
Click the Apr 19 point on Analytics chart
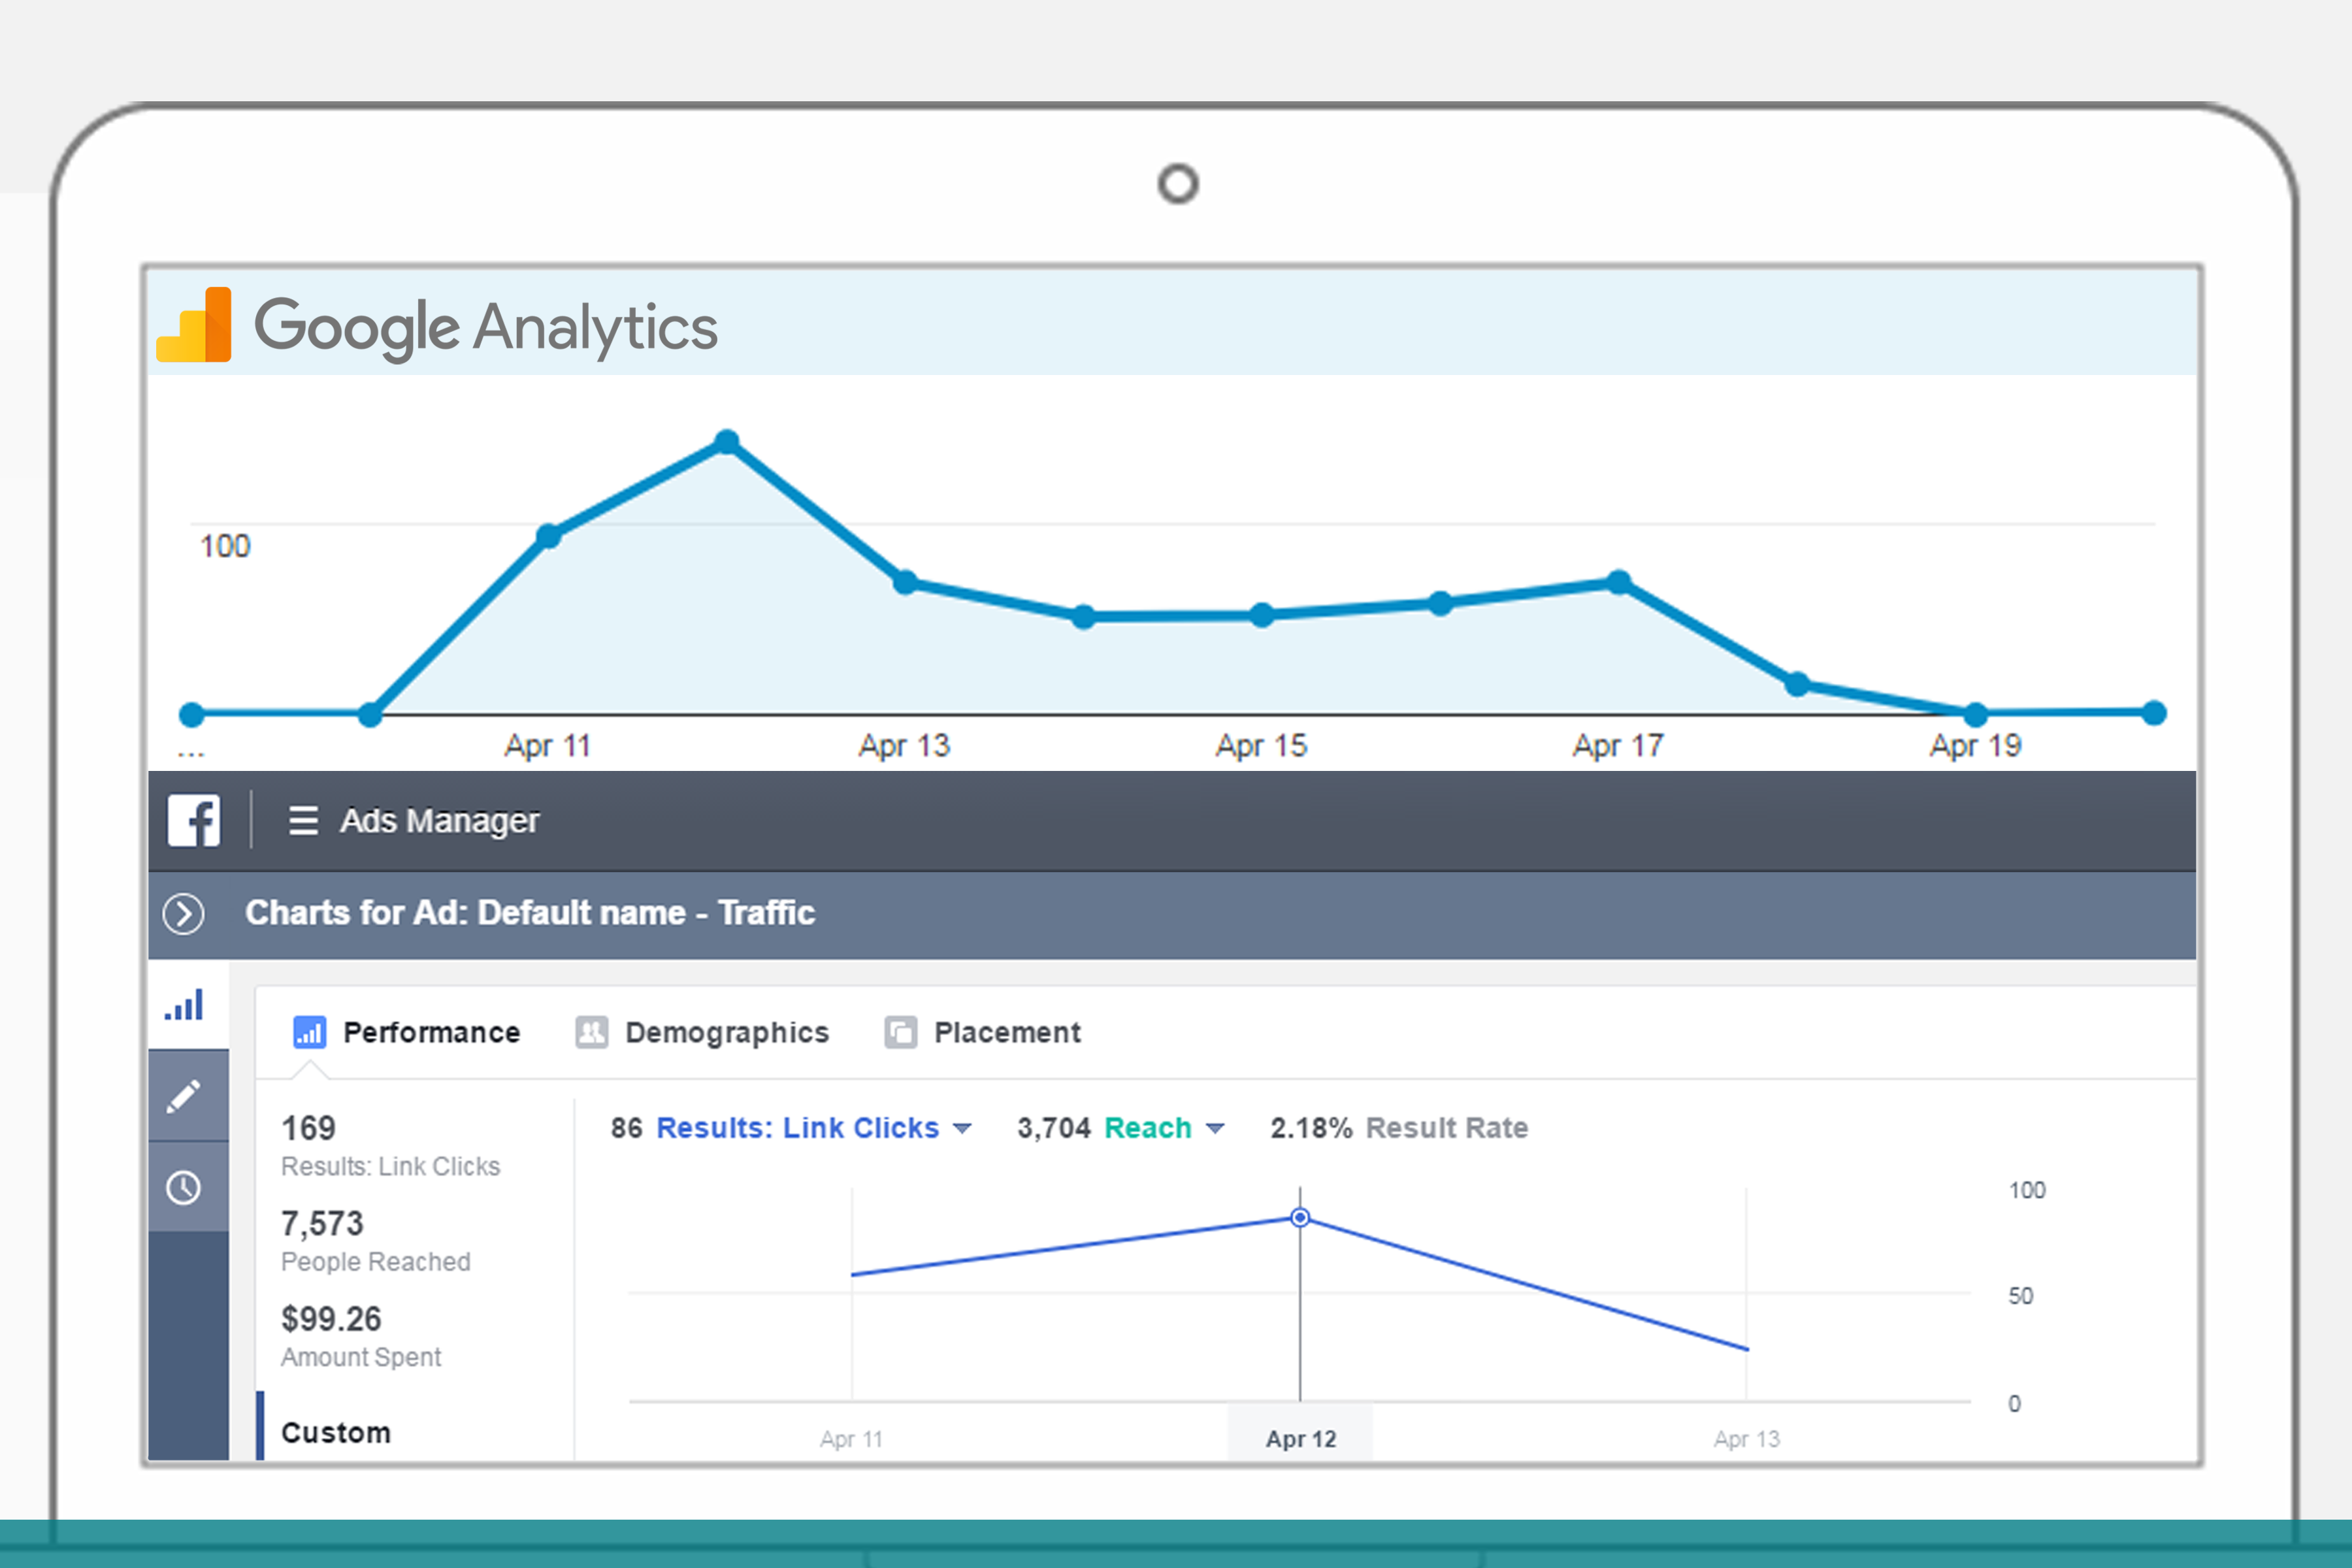[1975, 714]
